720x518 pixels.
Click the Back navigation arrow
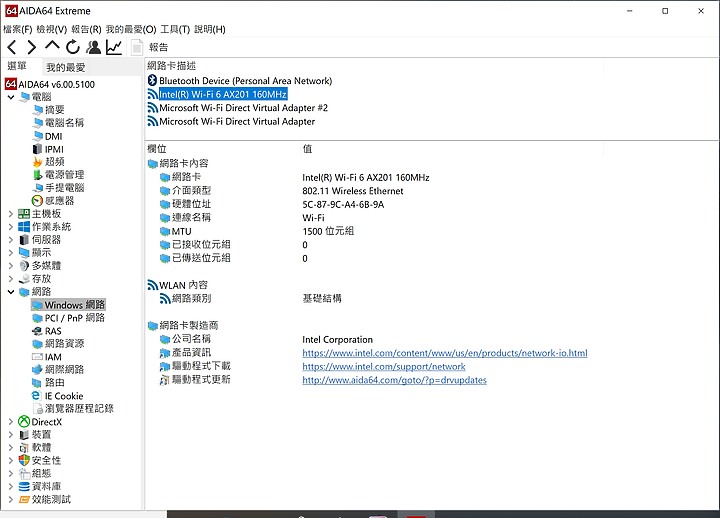(12, 47)
